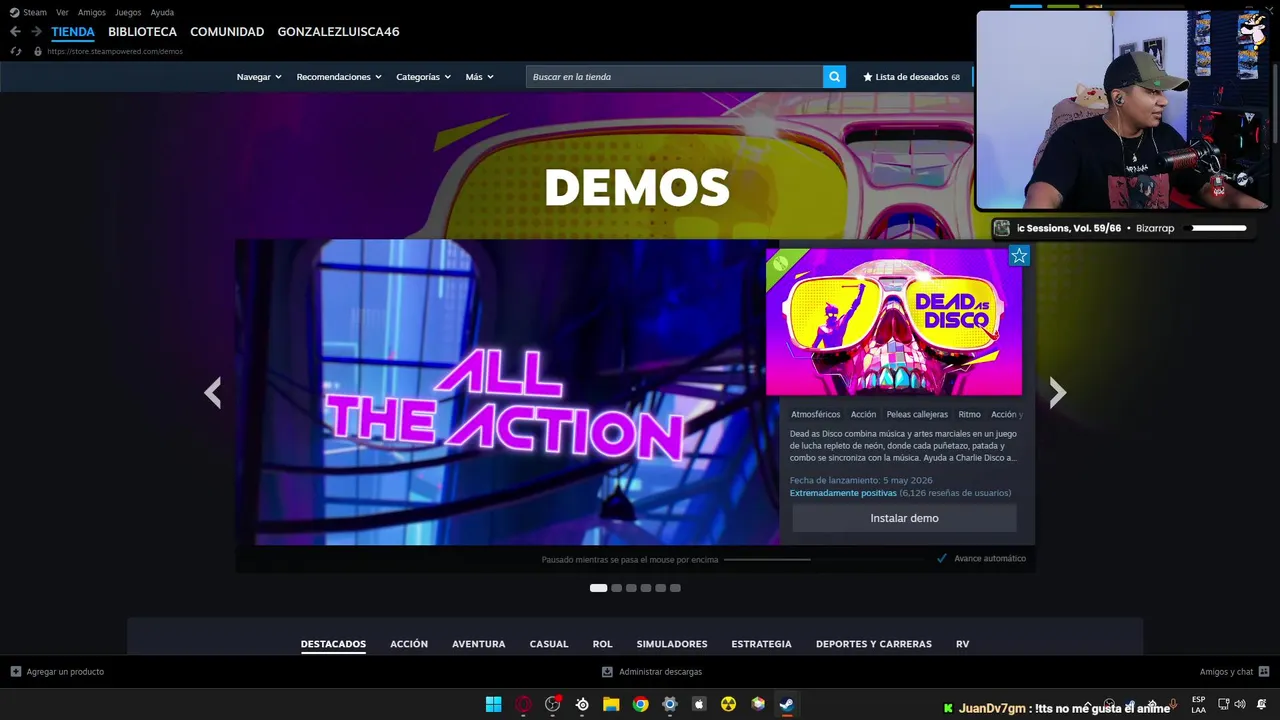Expand the Navegar dropdown
The height and width of the screenshot is (720, 1280).
click(x=259, y=77)
